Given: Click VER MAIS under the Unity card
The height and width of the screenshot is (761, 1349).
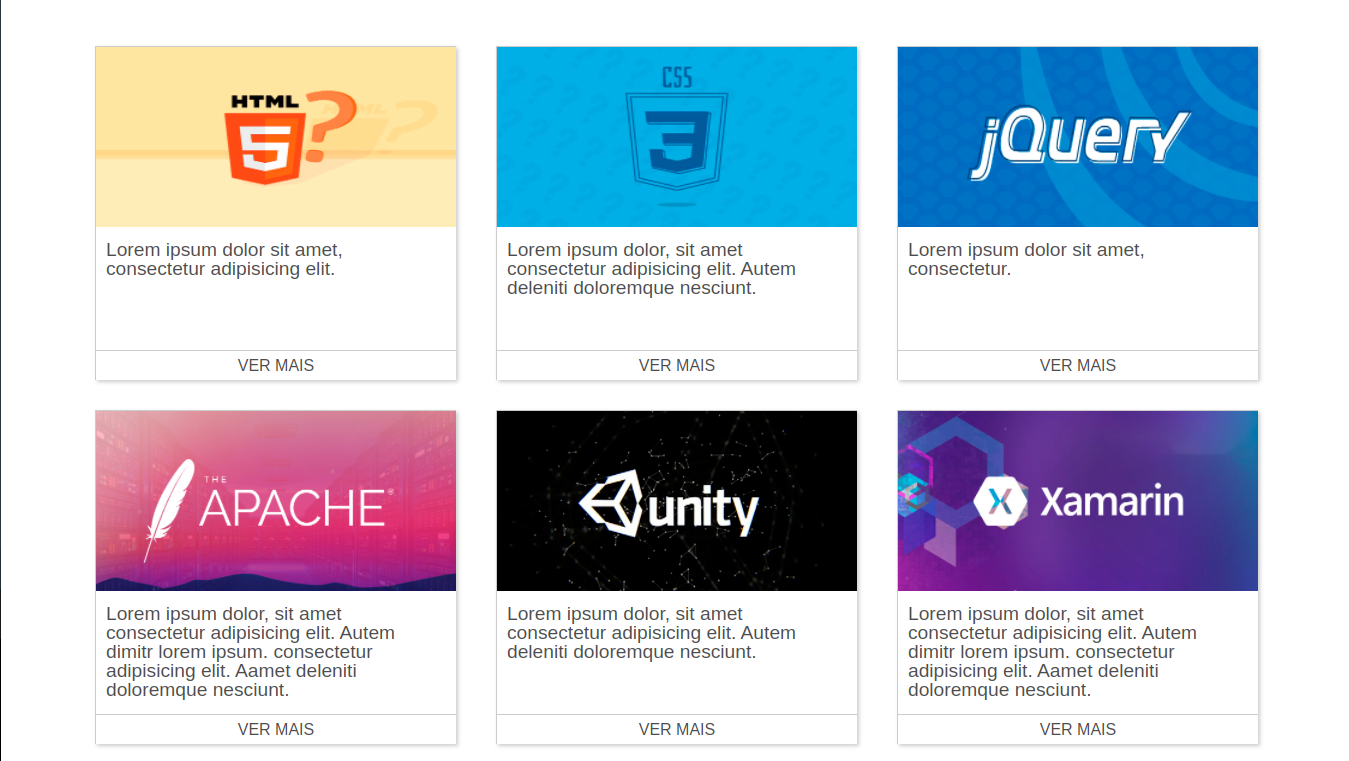Looking at the screenshot, I should click(x=677, y=729).
